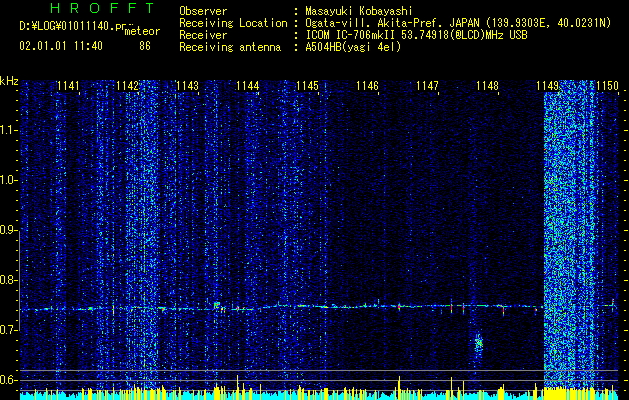Click the HROFFT title text
629x400 pixels.
click(102, 8)
